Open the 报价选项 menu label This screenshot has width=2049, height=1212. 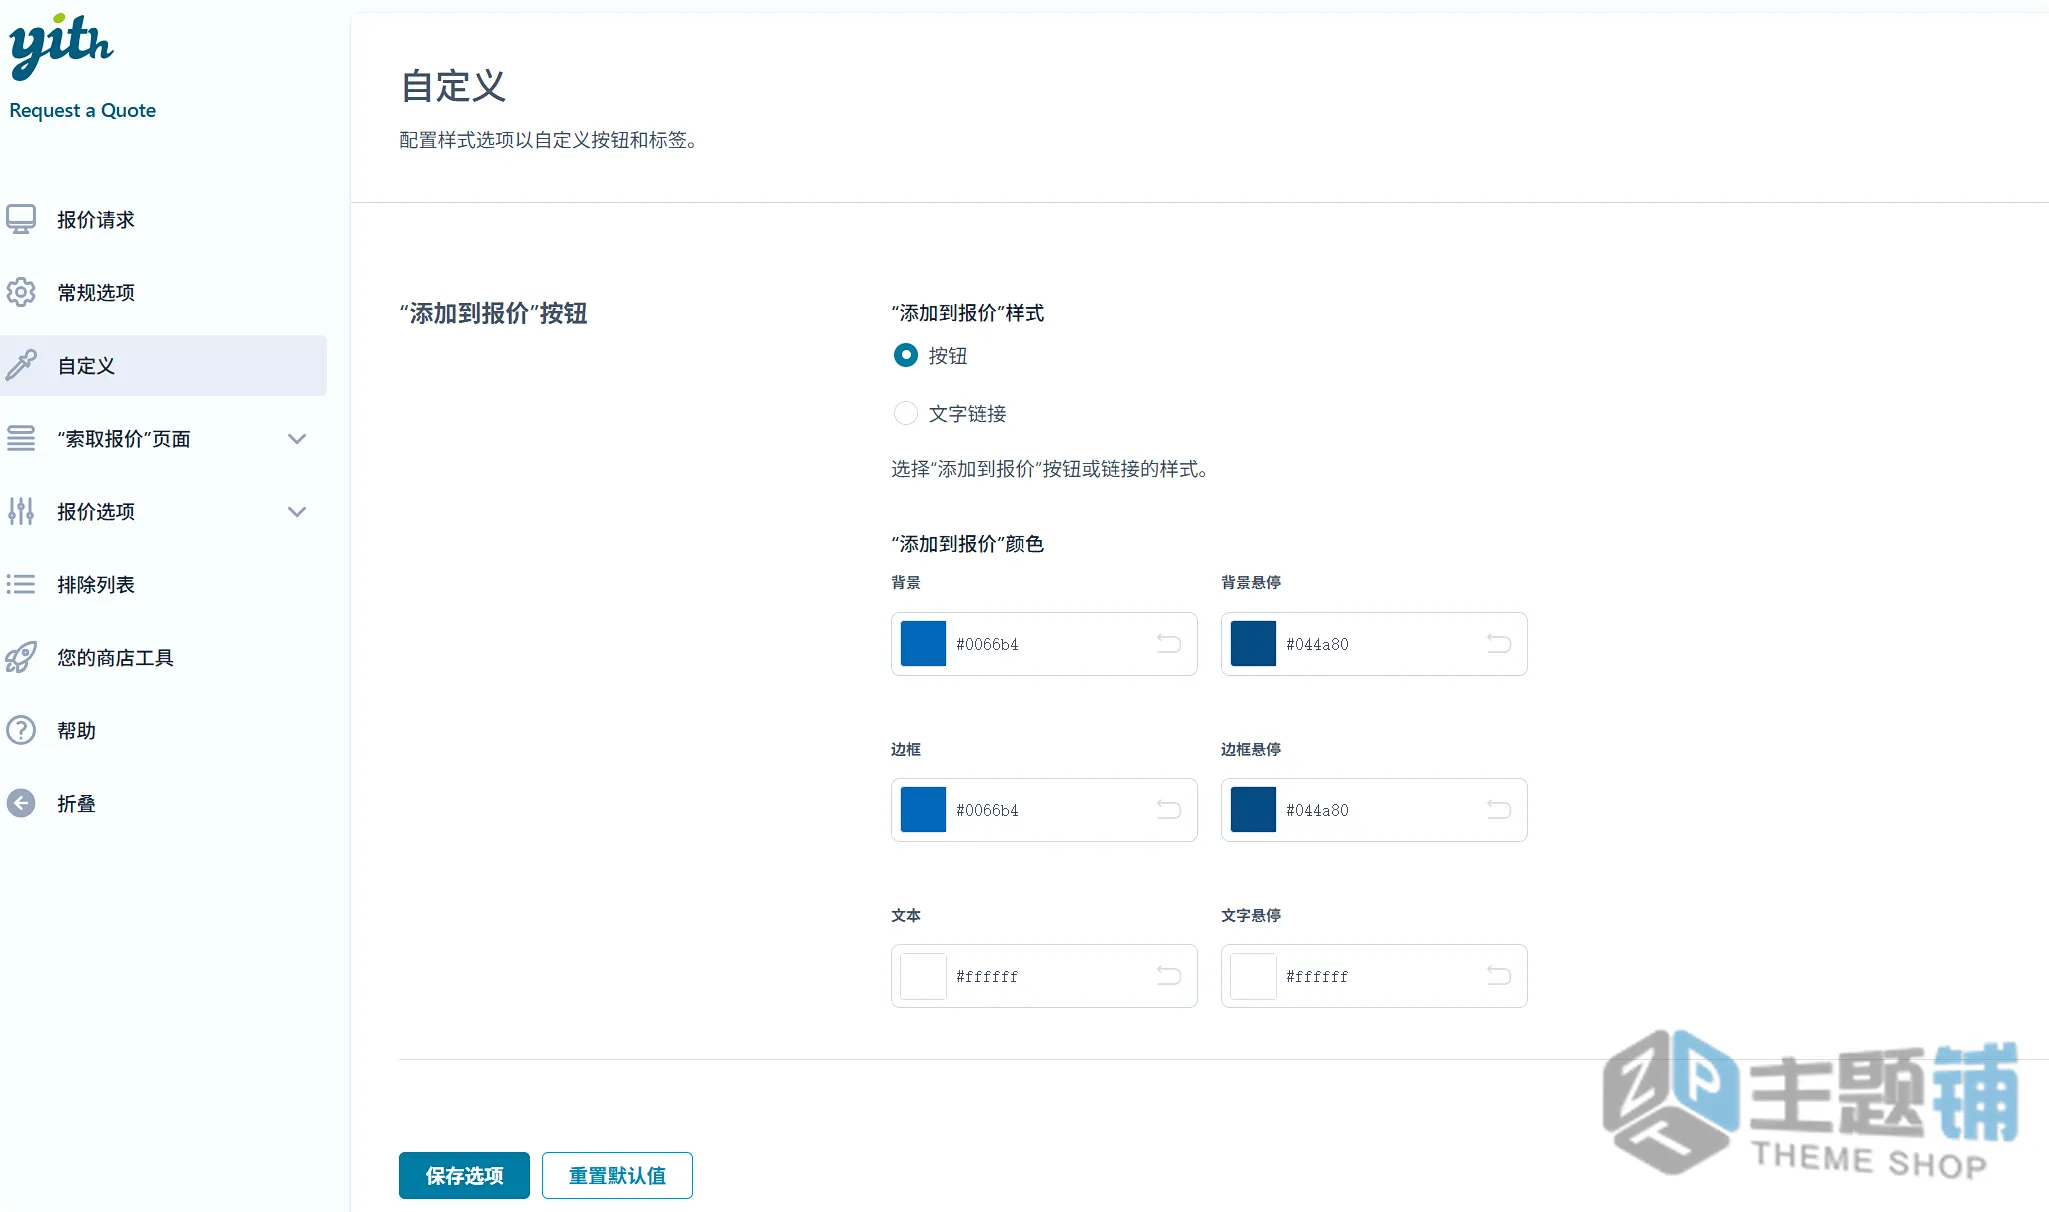96,511
